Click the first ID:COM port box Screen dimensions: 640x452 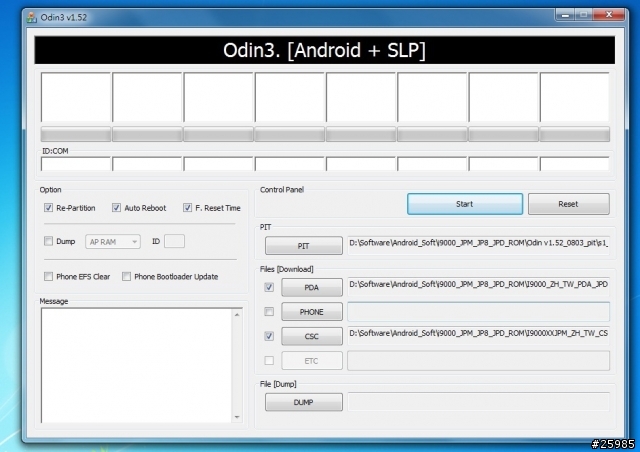[76, 164]
